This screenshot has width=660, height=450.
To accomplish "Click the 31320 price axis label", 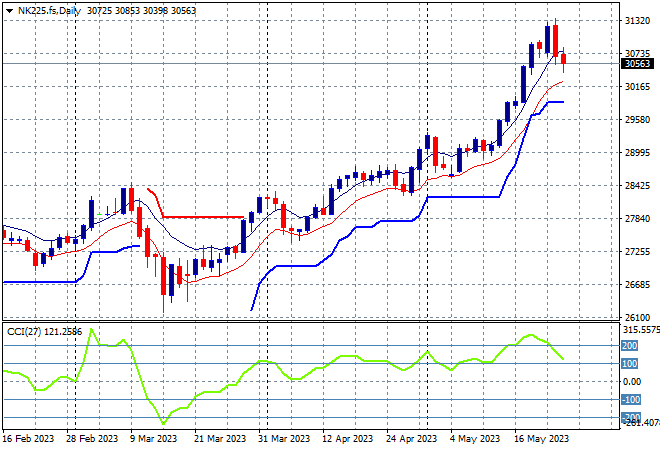I will click(637, 21).
